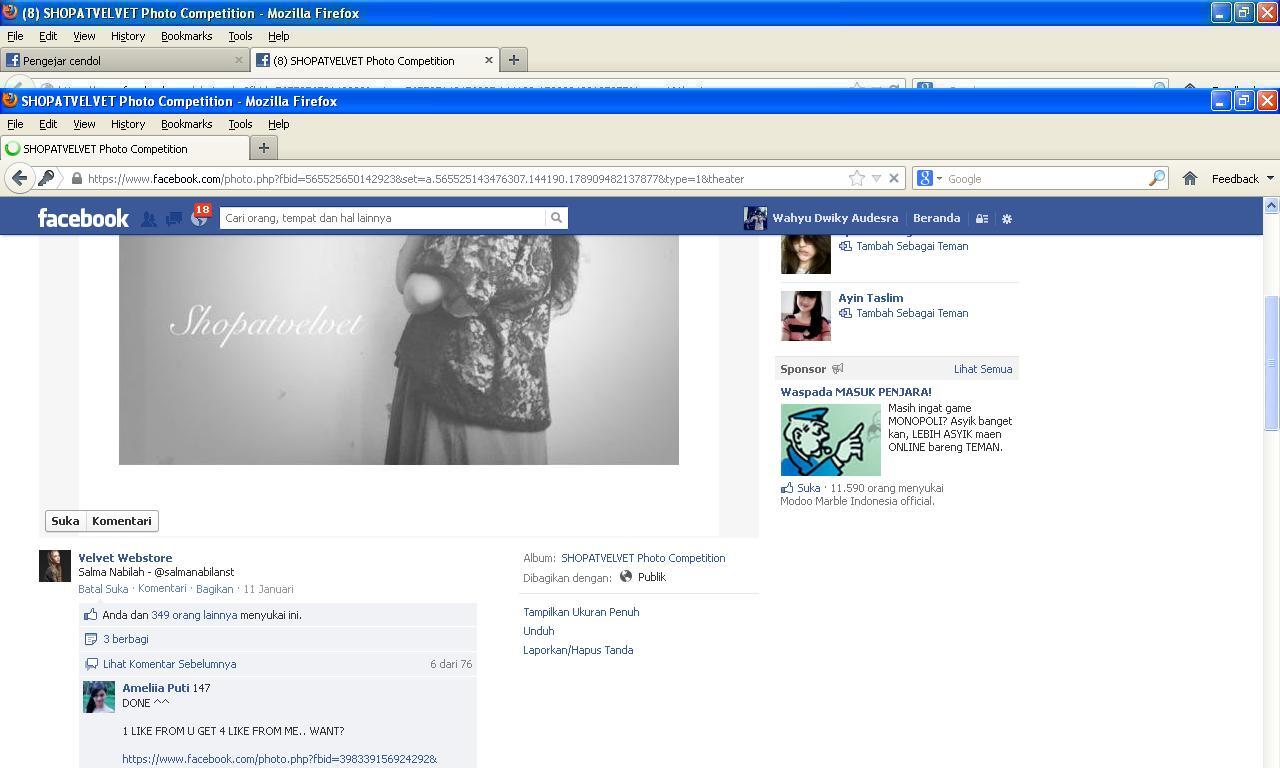The width and height of the screenshot is (1280, 768).
Task: Open notifications globe with 18 badge
Action: click(199, 216)
